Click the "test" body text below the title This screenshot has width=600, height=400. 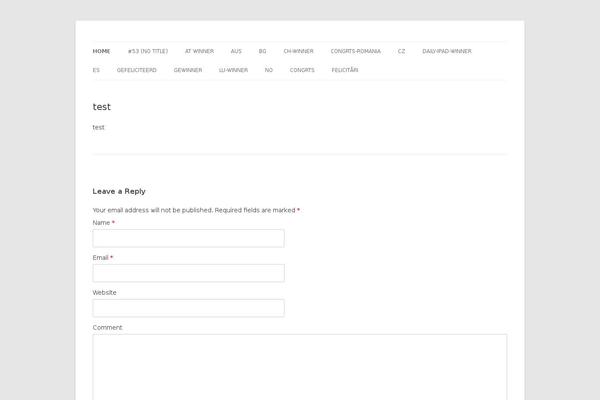click(x=98, y=127)
